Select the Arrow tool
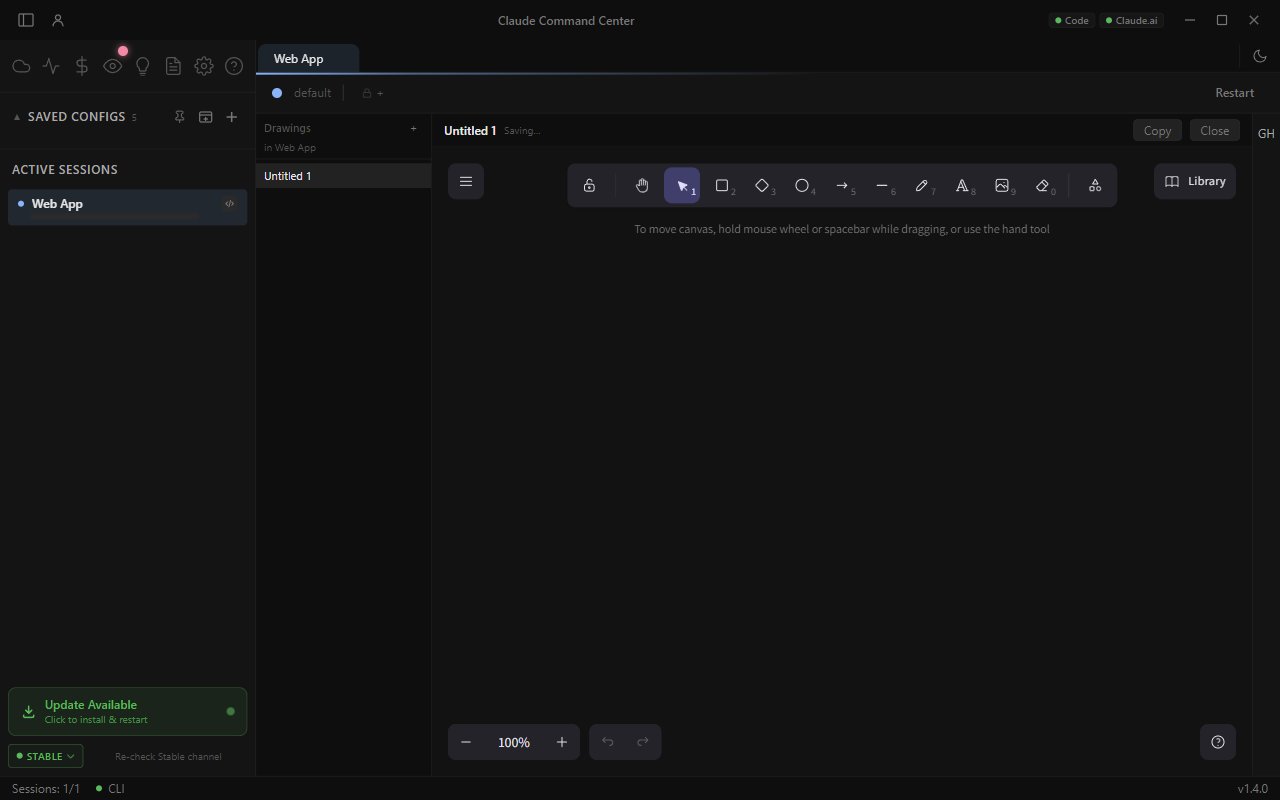 pos(842,185)
